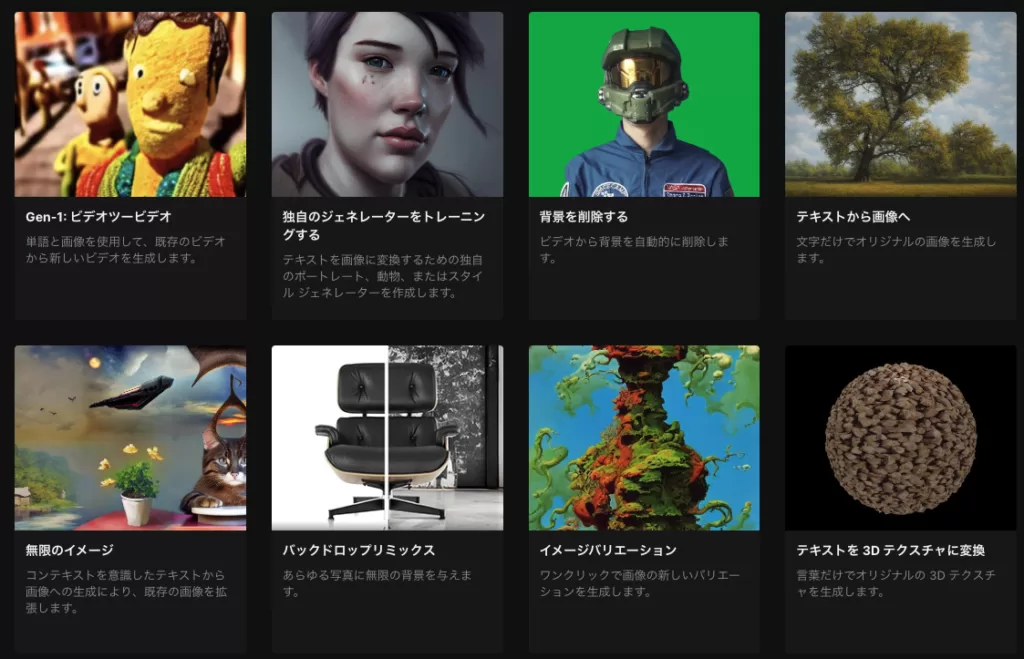Open the oak tree painting thumbnail
Screen dimensions: 1024x659
pos(901,104)
